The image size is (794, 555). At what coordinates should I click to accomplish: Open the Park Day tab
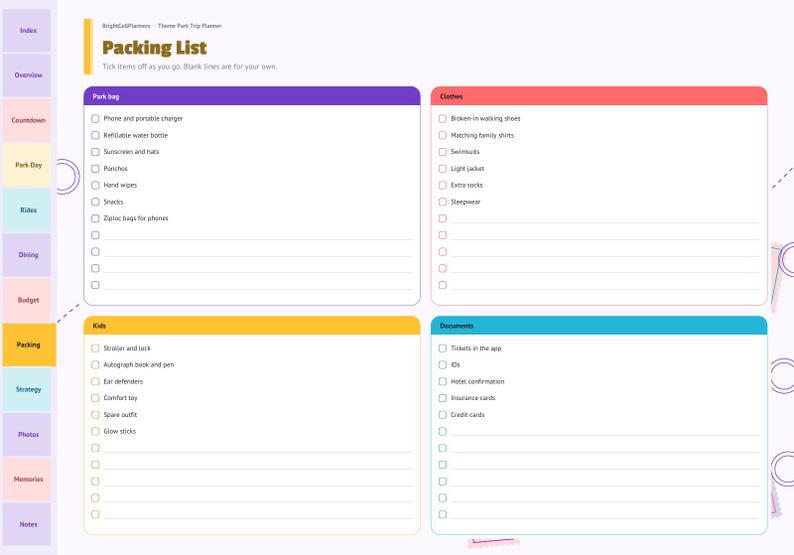click(x=27, y=165)
